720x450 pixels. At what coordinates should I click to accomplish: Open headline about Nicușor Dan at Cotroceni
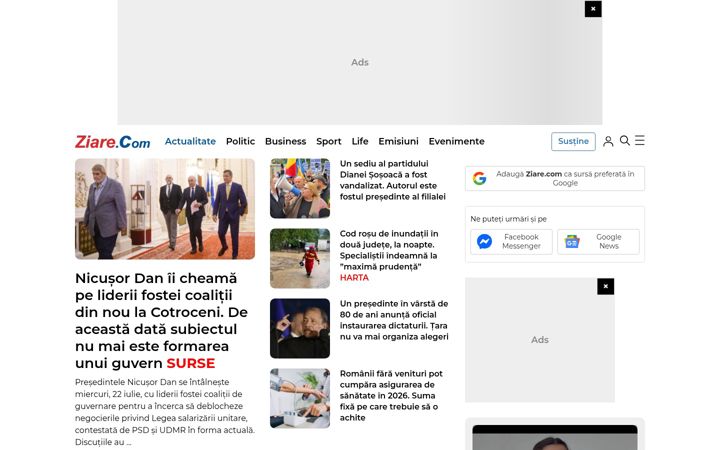pyautogui.click(x=162, y=321)
